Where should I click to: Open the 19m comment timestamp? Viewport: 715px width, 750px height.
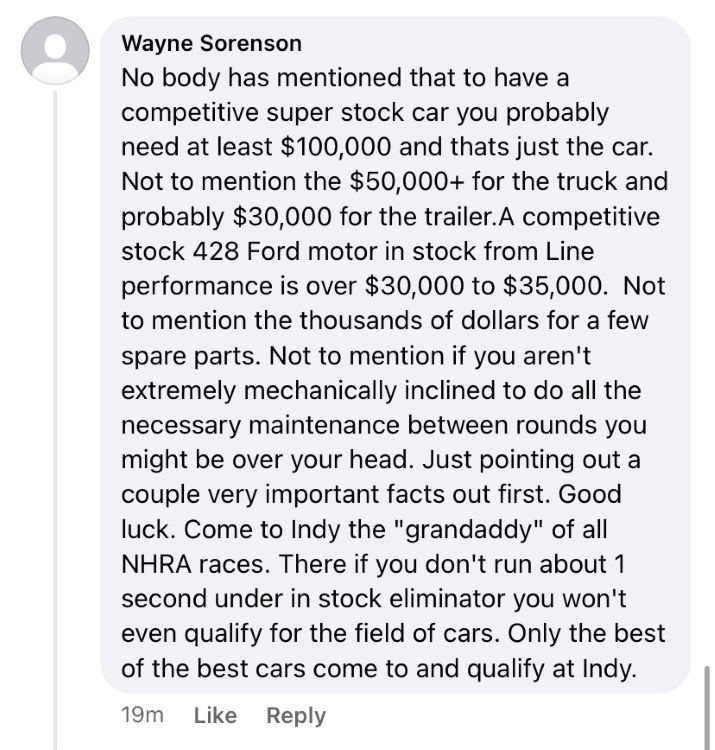click(x=143, y=716)
